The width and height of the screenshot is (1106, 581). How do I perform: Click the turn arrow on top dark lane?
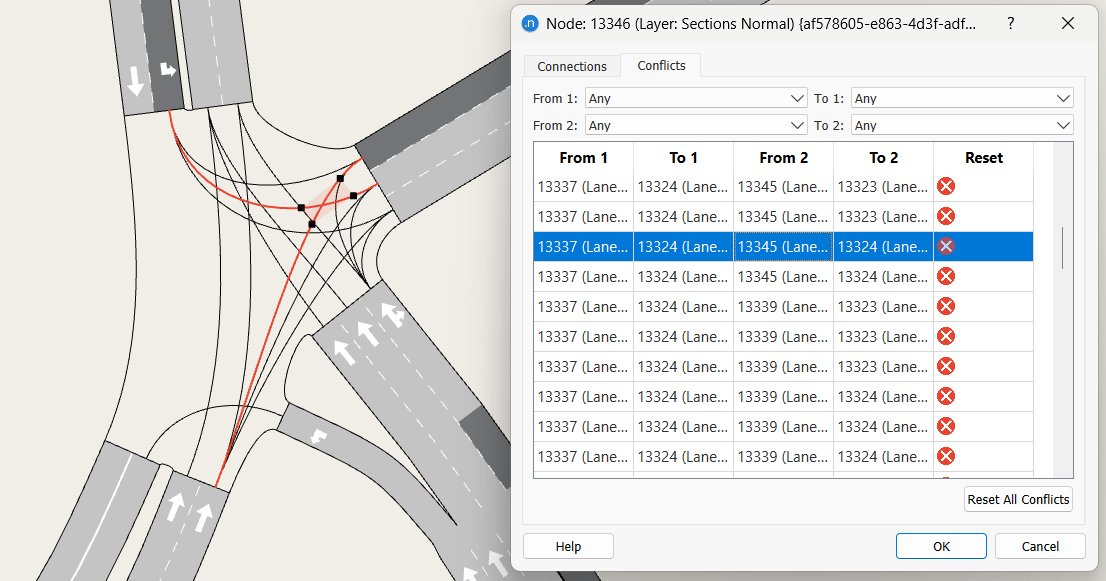pos(168,70)
